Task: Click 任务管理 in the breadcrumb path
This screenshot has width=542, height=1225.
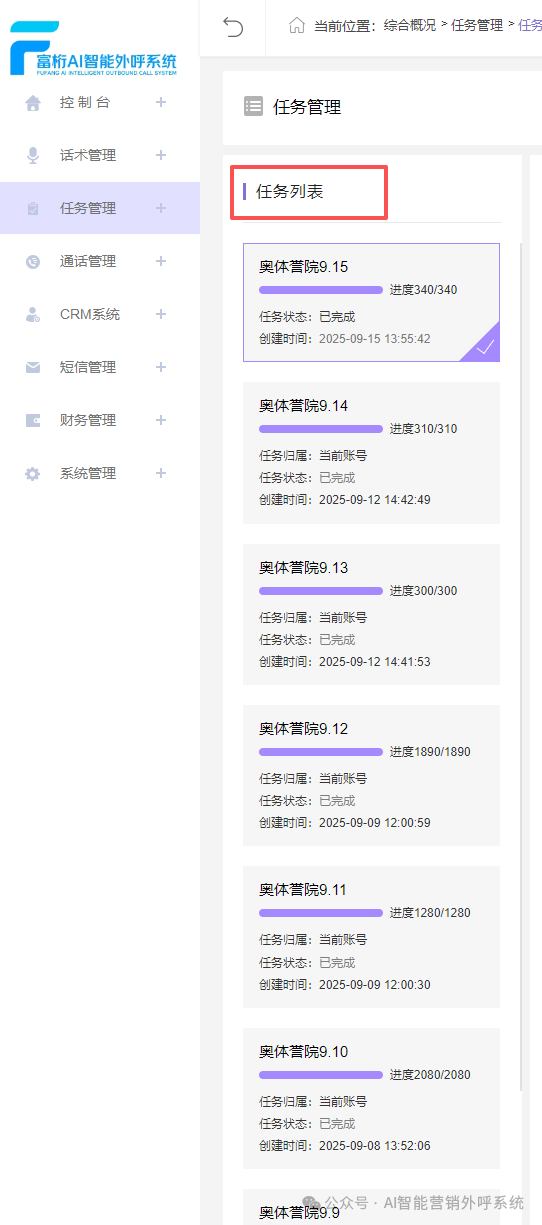Action: pos(477,26)
